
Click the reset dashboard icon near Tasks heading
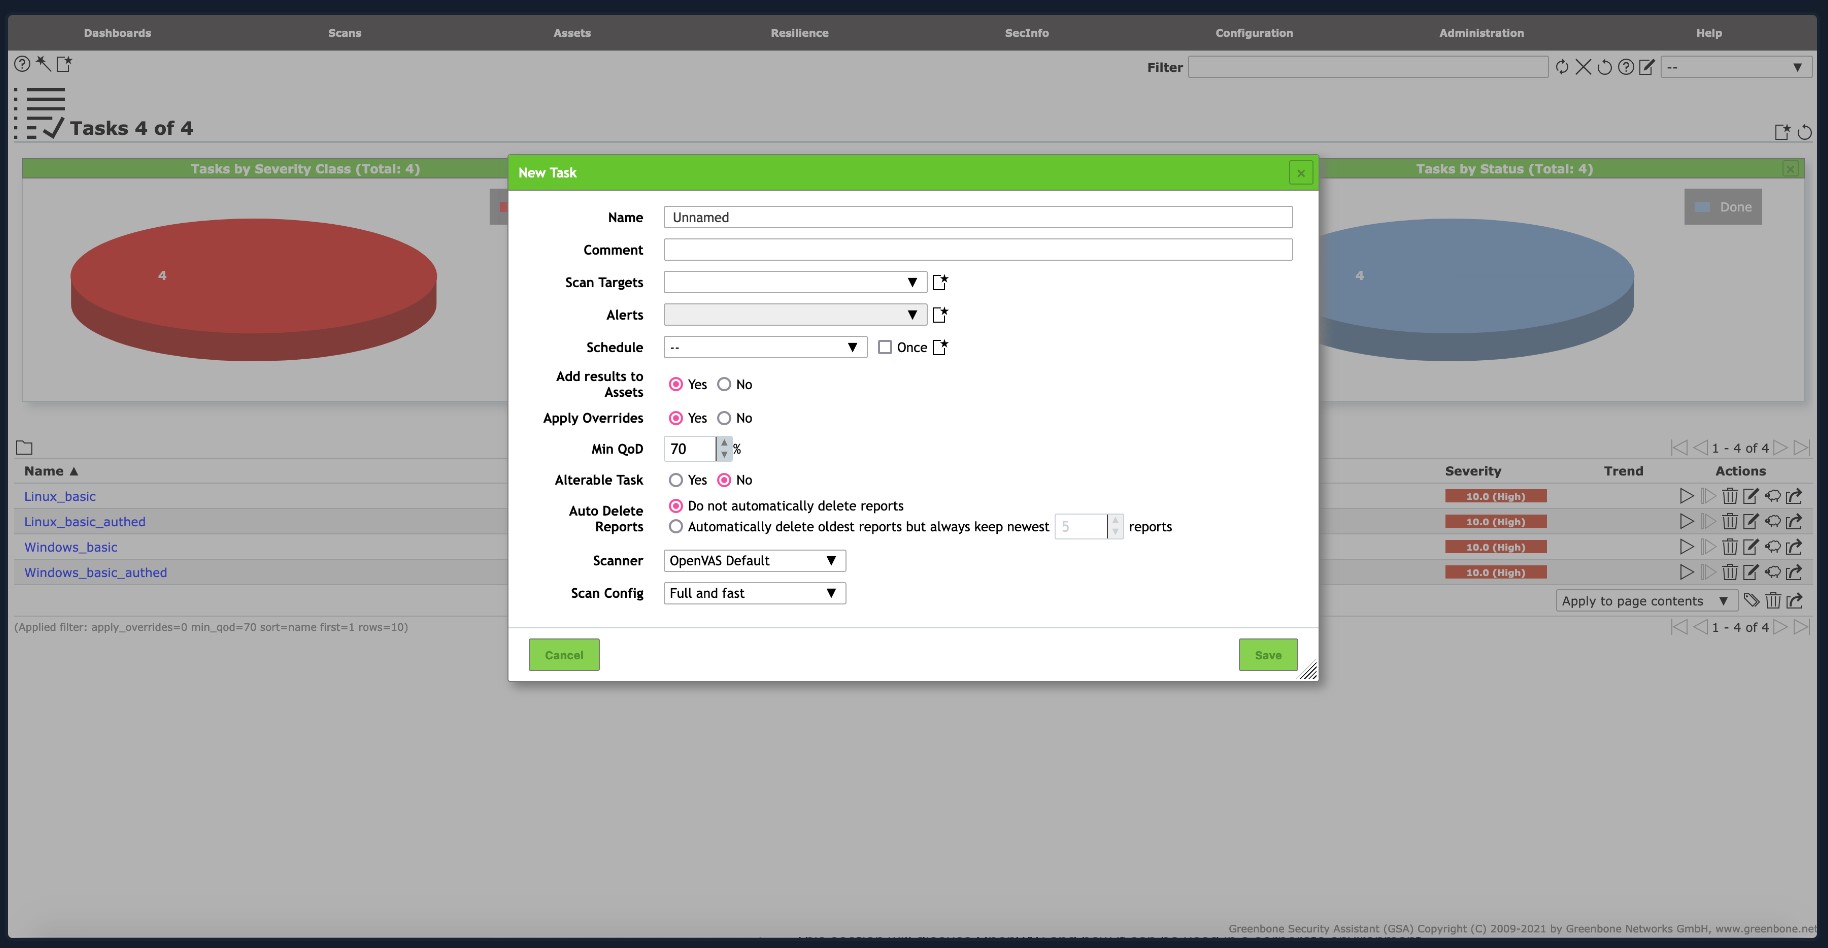coord(1805,132)
